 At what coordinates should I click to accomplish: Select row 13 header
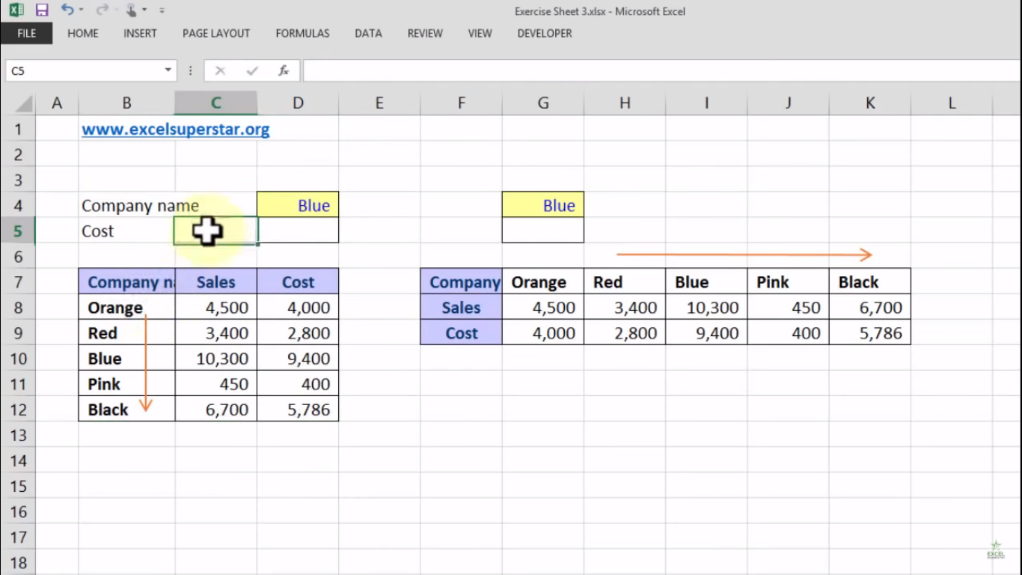coord(18,435)
